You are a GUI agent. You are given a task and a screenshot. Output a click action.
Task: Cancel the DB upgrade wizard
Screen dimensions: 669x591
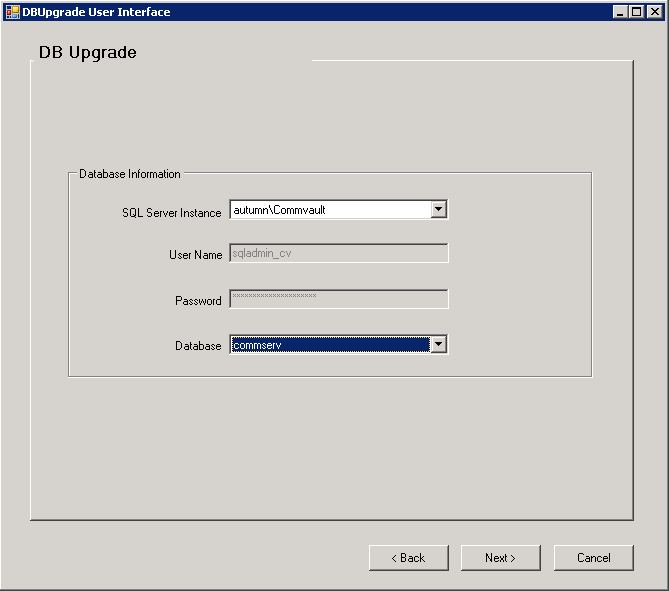point(594,558)
